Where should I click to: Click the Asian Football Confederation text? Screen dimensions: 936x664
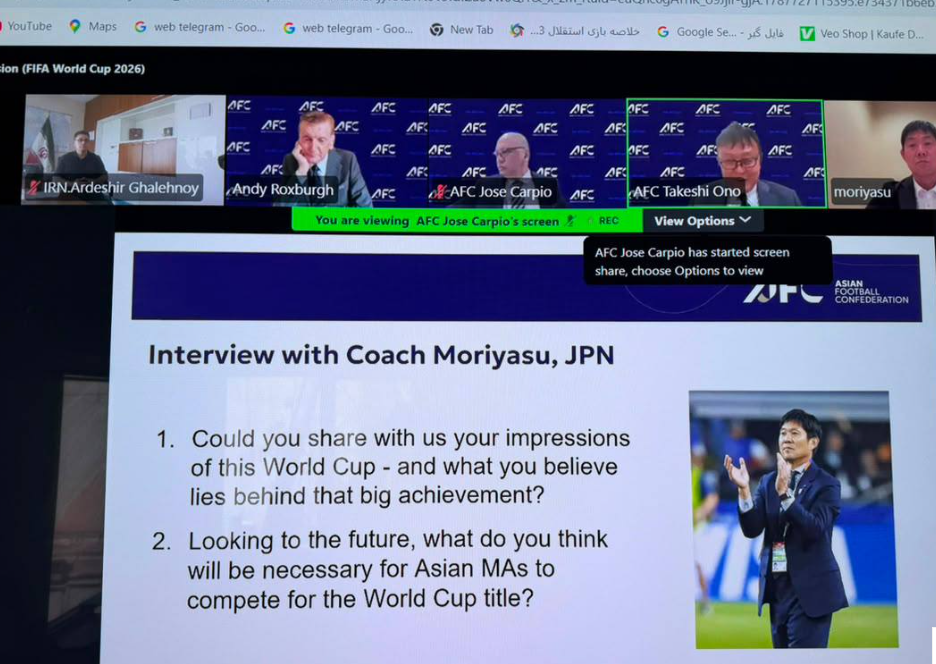click(x=871, y=292)
